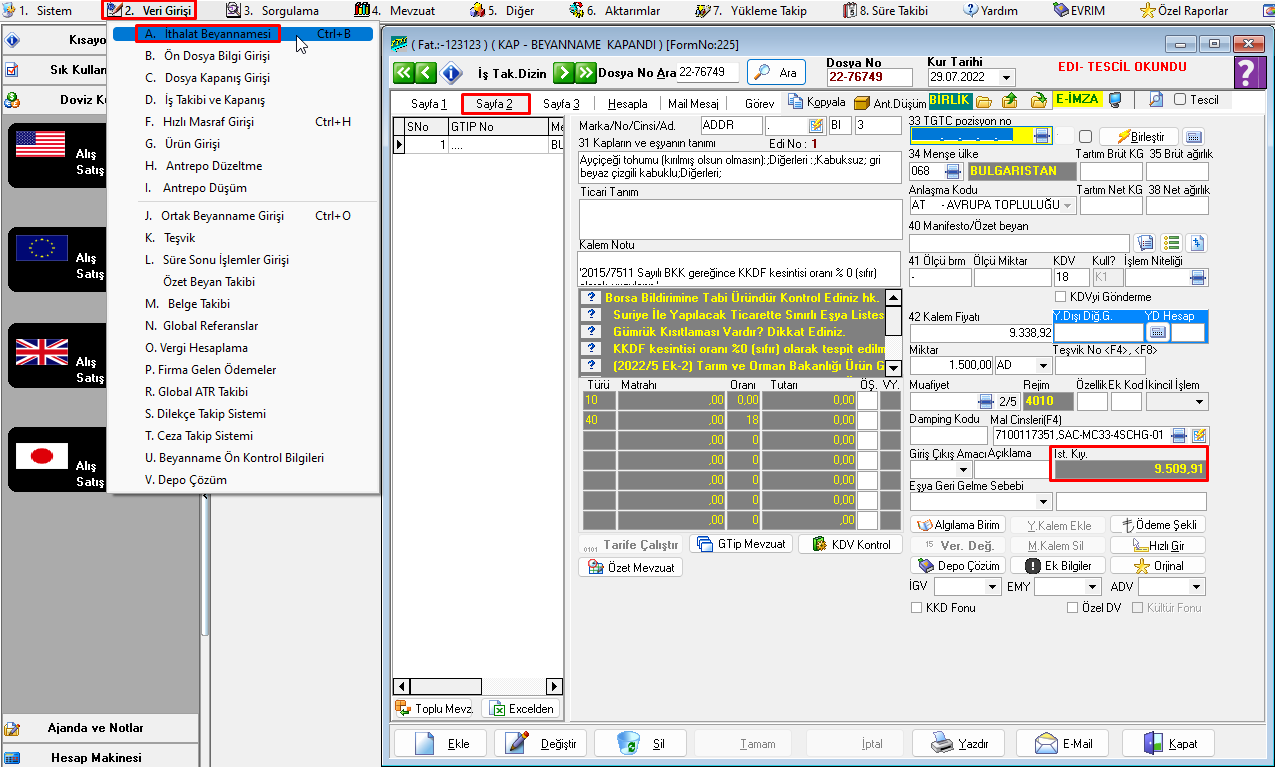Check the Özel DV box

tap(1073, 607)
